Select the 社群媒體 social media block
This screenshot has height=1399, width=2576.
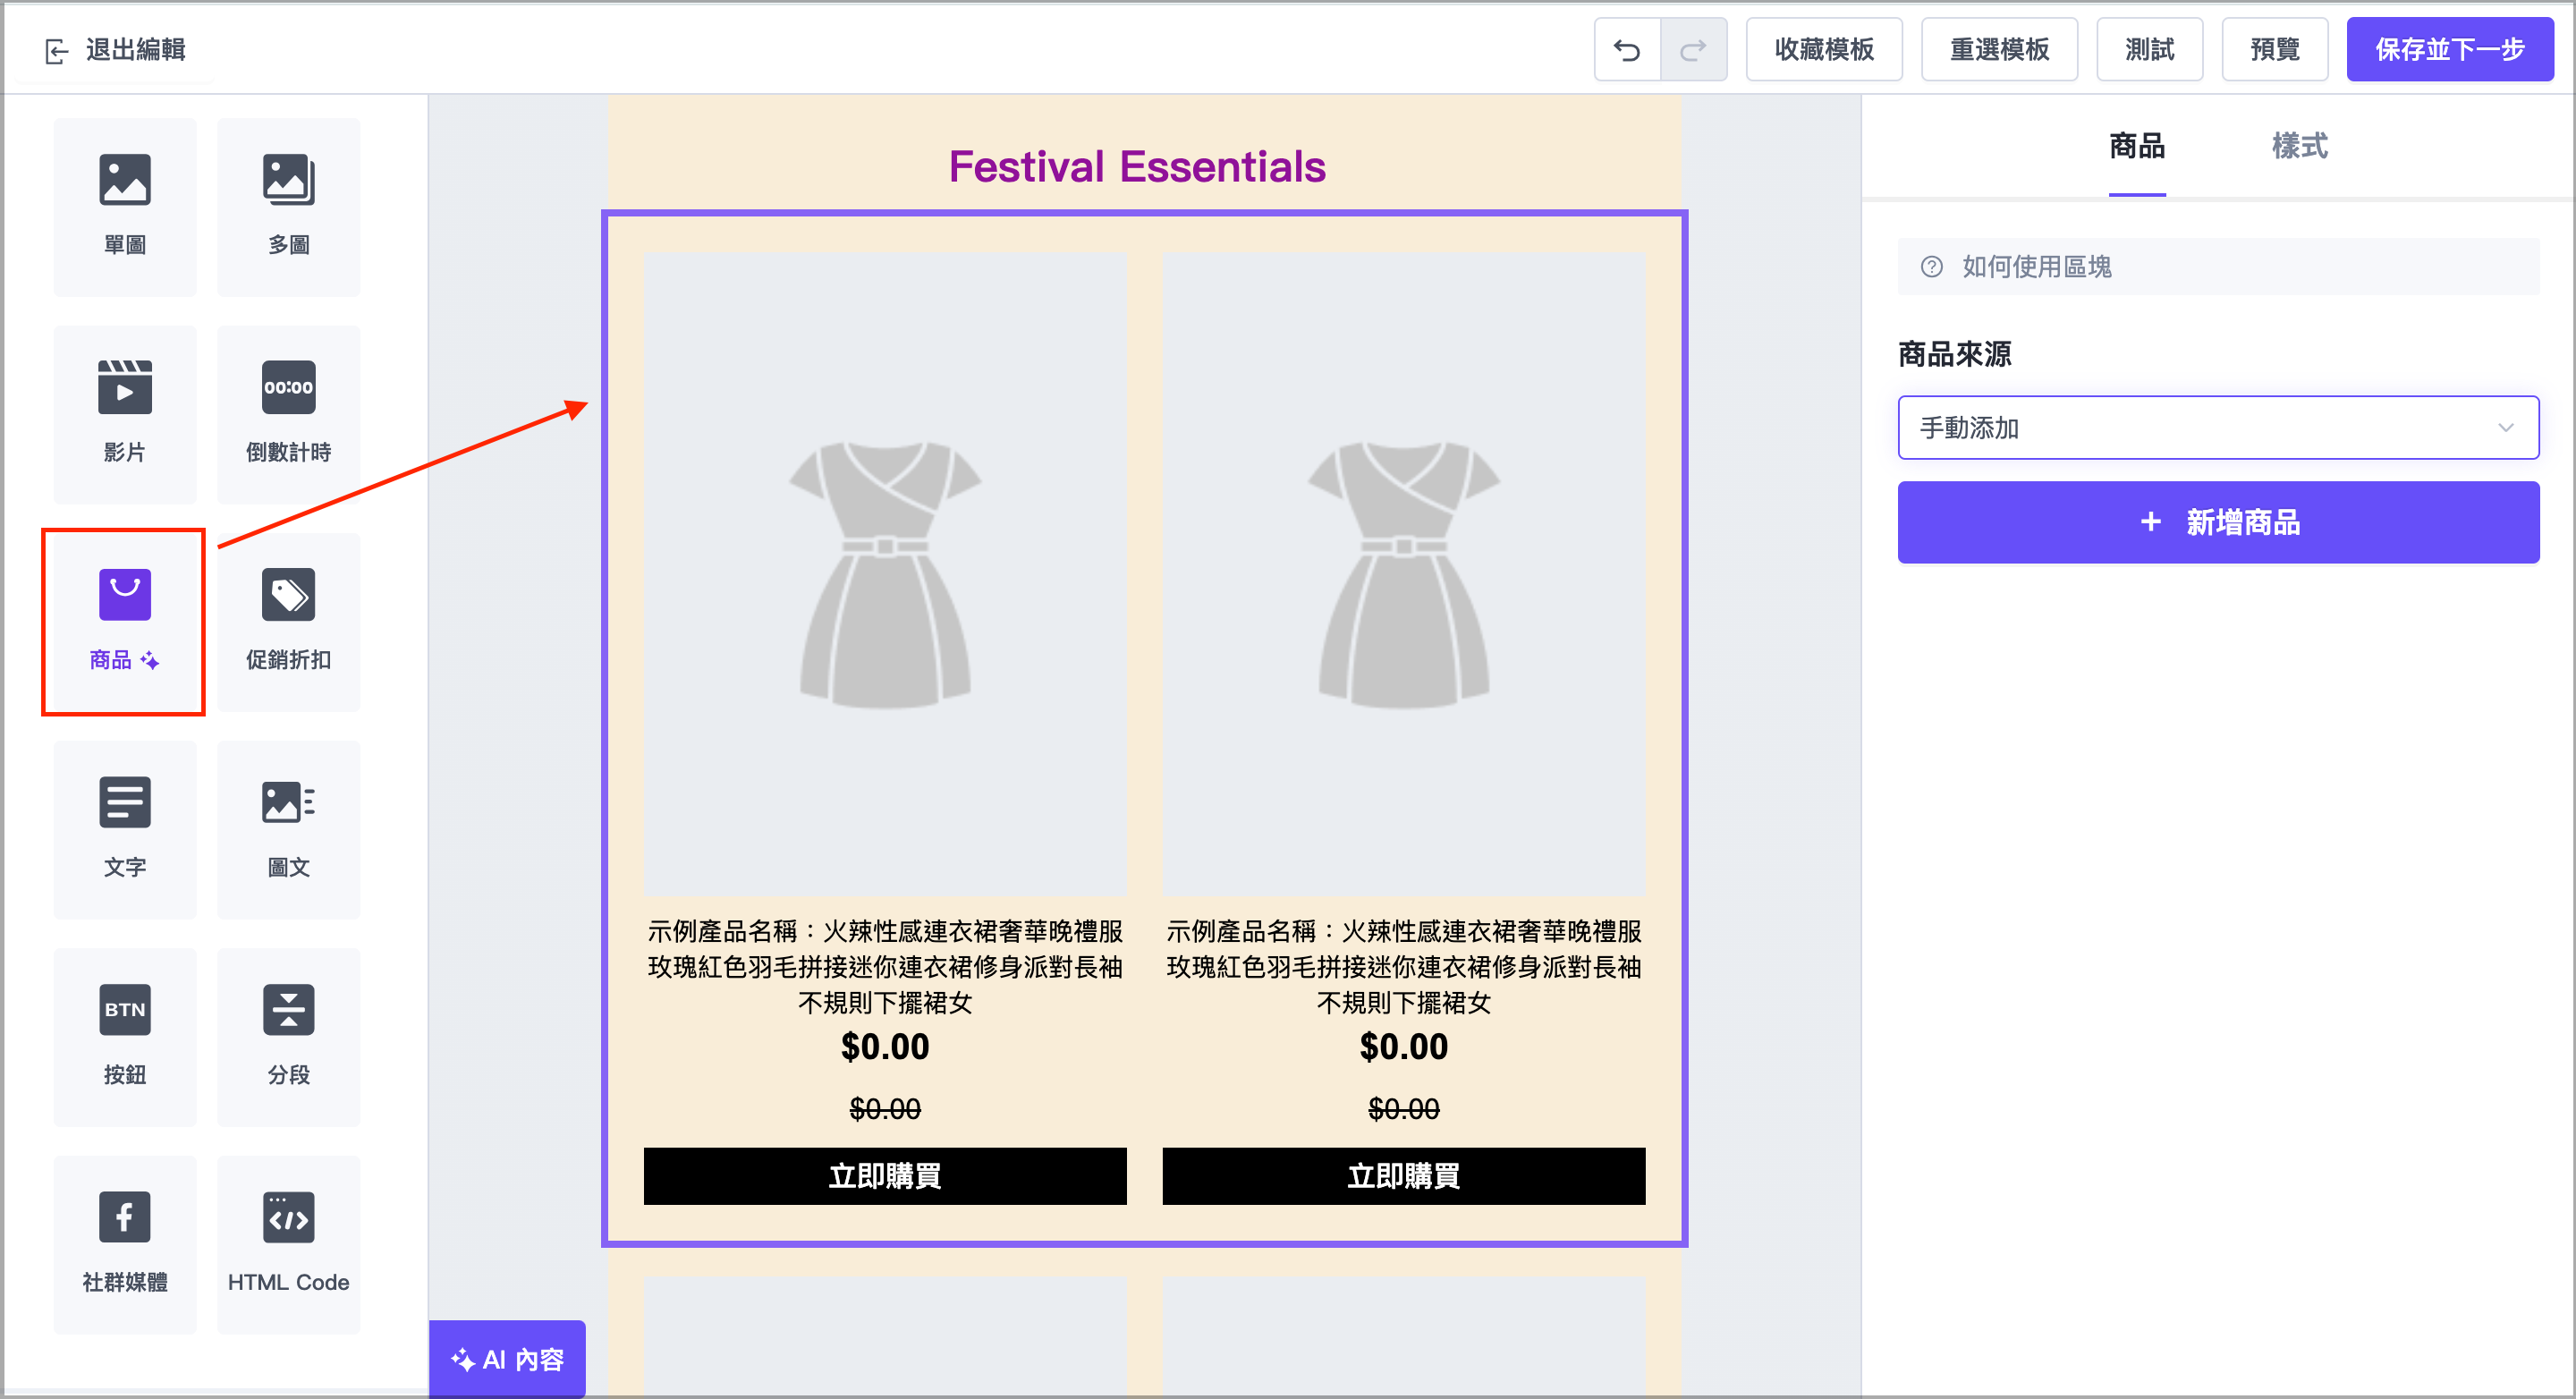[x=125, y=1244]
